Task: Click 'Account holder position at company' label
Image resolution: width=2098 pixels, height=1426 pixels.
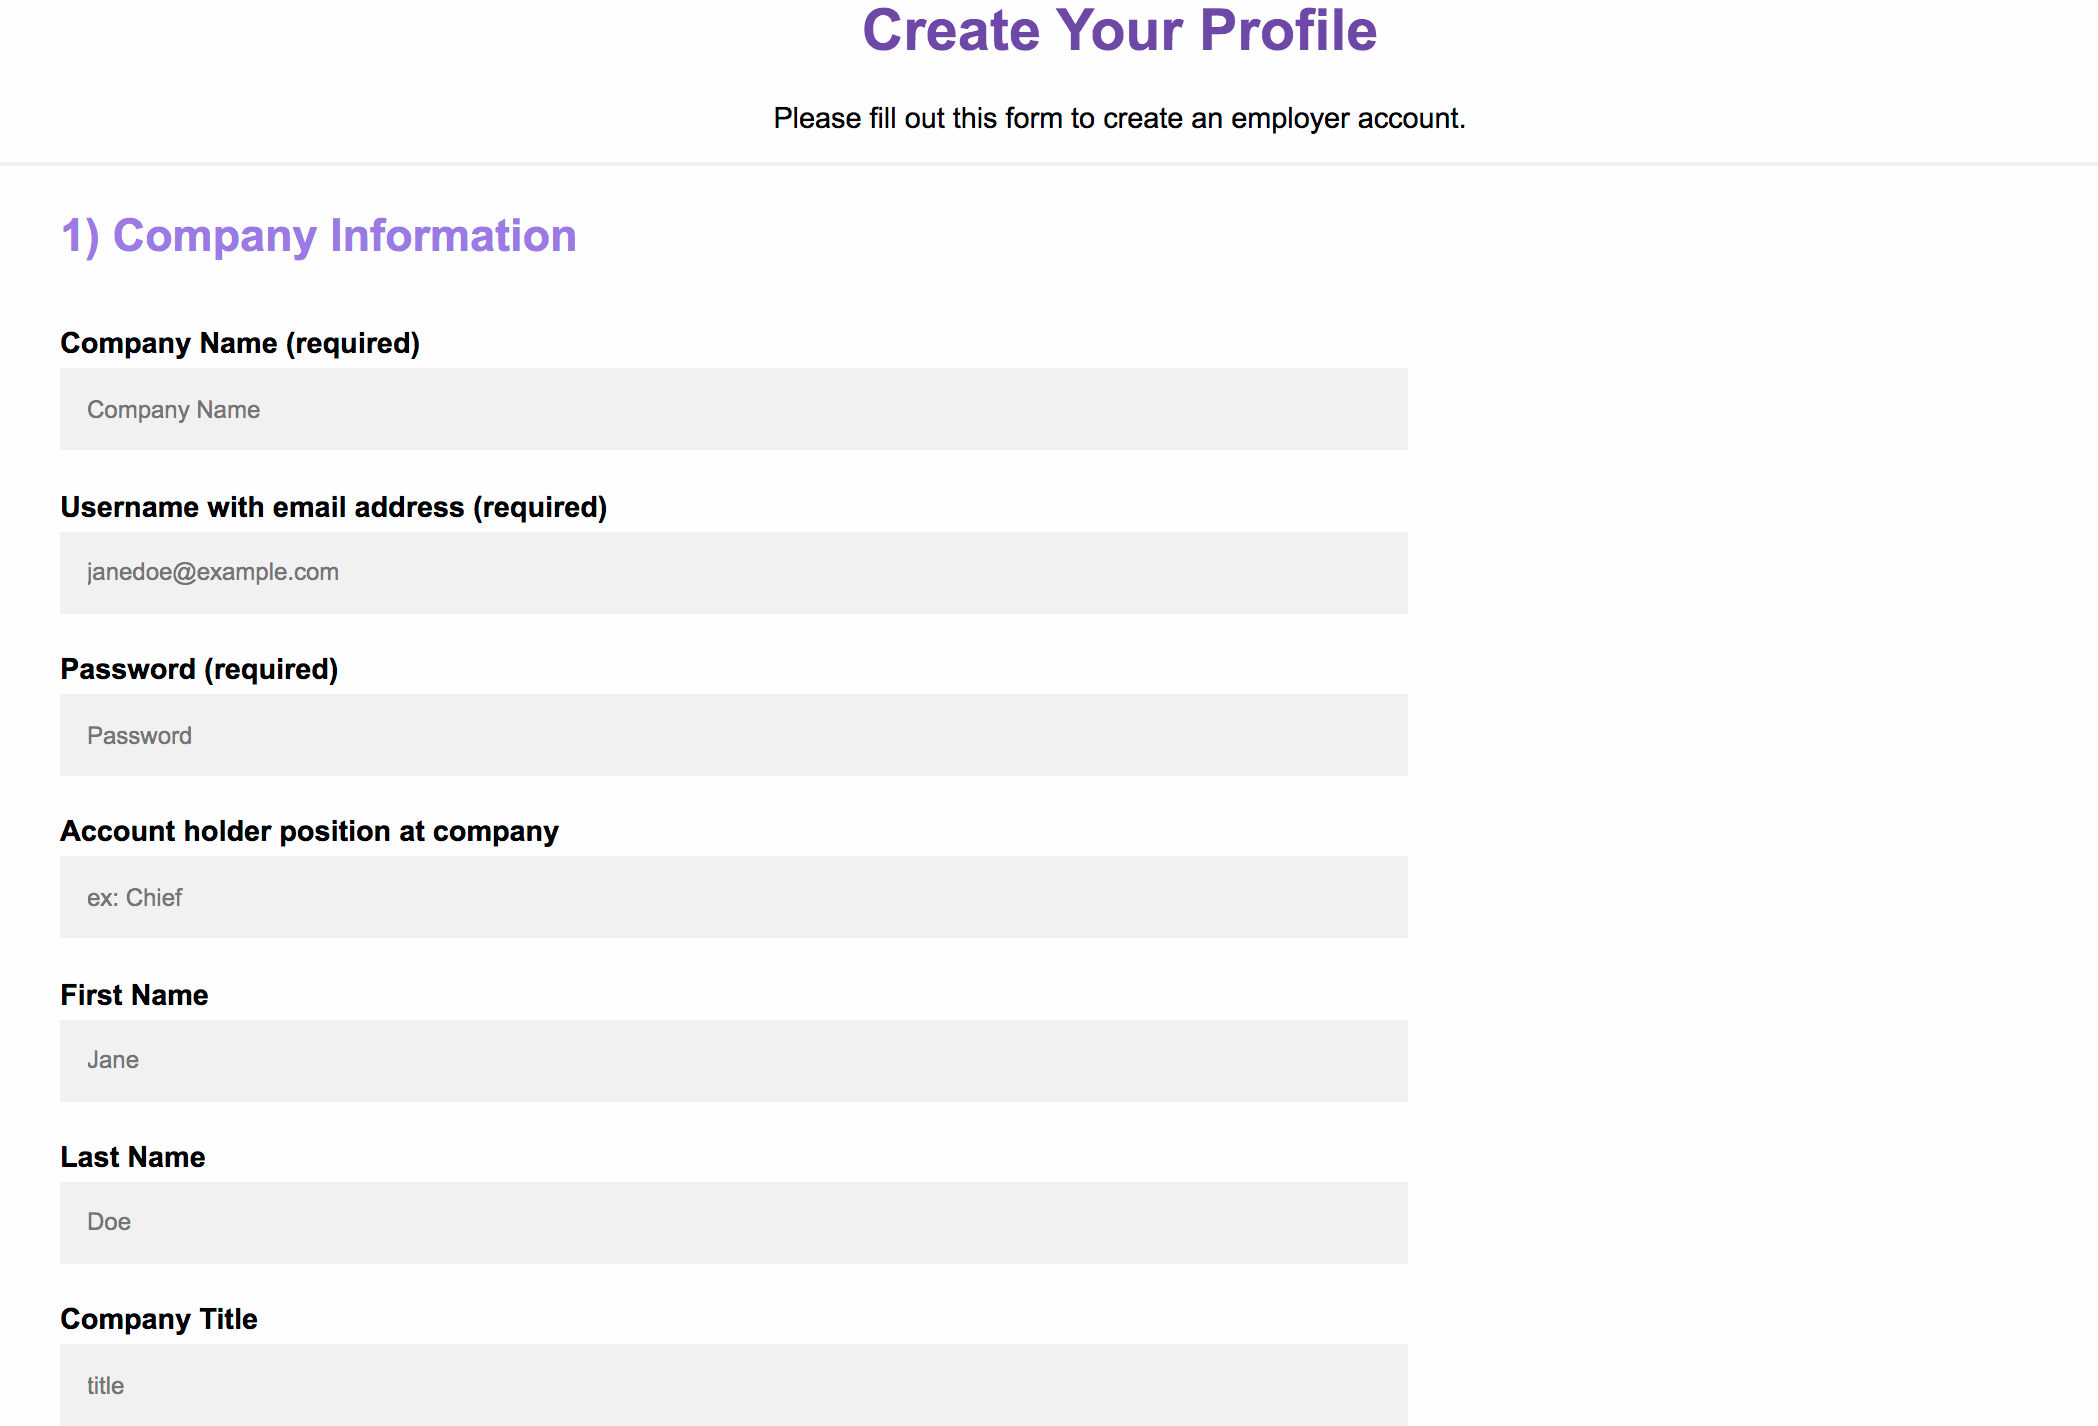Action: [x=309, y=831]
